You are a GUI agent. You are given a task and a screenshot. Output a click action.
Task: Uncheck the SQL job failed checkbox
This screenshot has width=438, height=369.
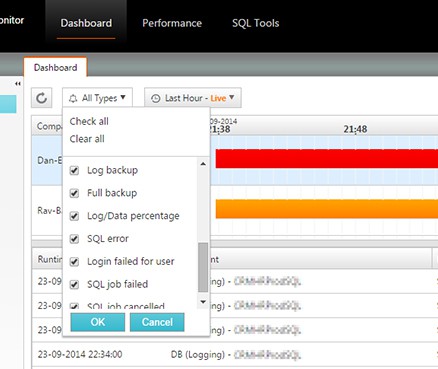(74, 284)
